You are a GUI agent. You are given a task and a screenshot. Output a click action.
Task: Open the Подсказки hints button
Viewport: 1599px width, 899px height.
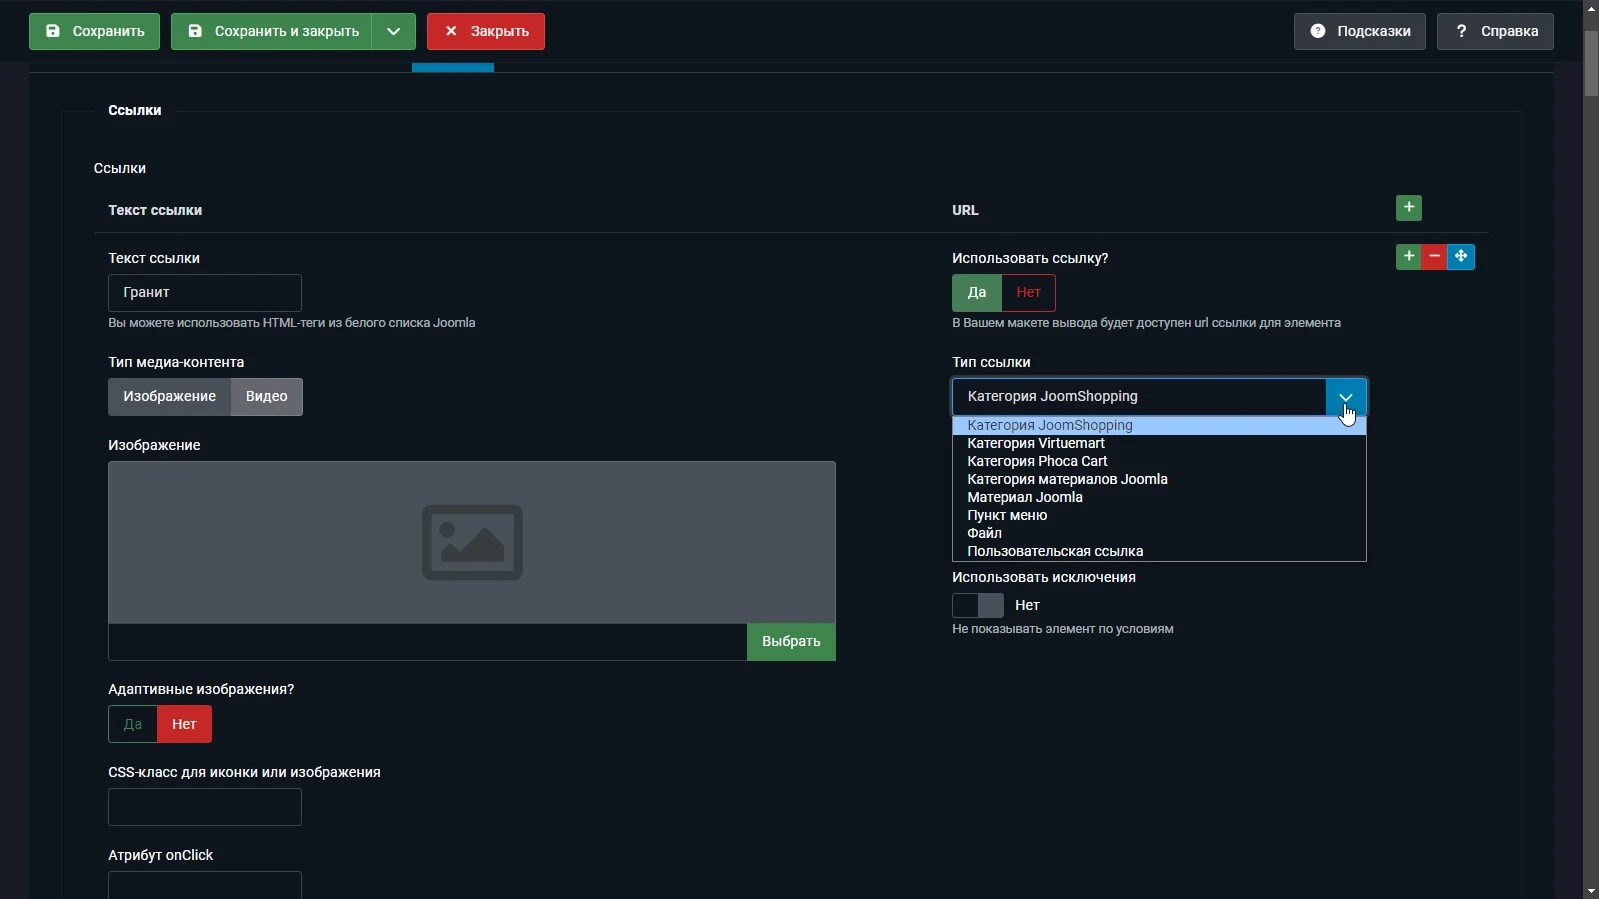[1359, 31]
